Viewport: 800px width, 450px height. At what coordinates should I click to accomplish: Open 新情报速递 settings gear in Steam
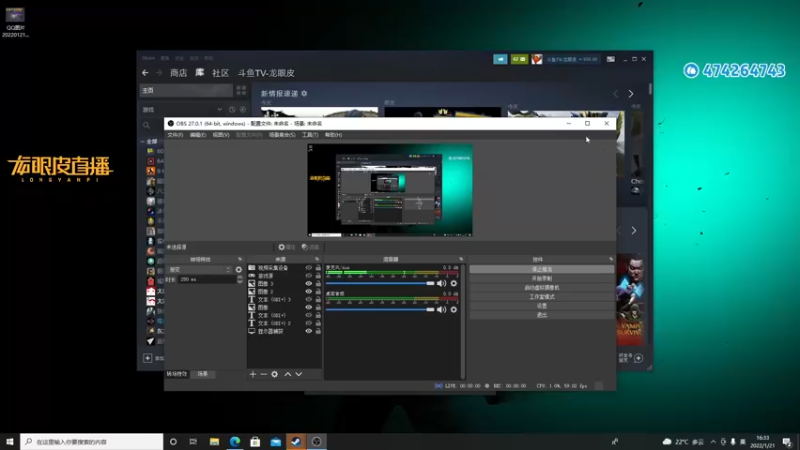click(304, 93)
